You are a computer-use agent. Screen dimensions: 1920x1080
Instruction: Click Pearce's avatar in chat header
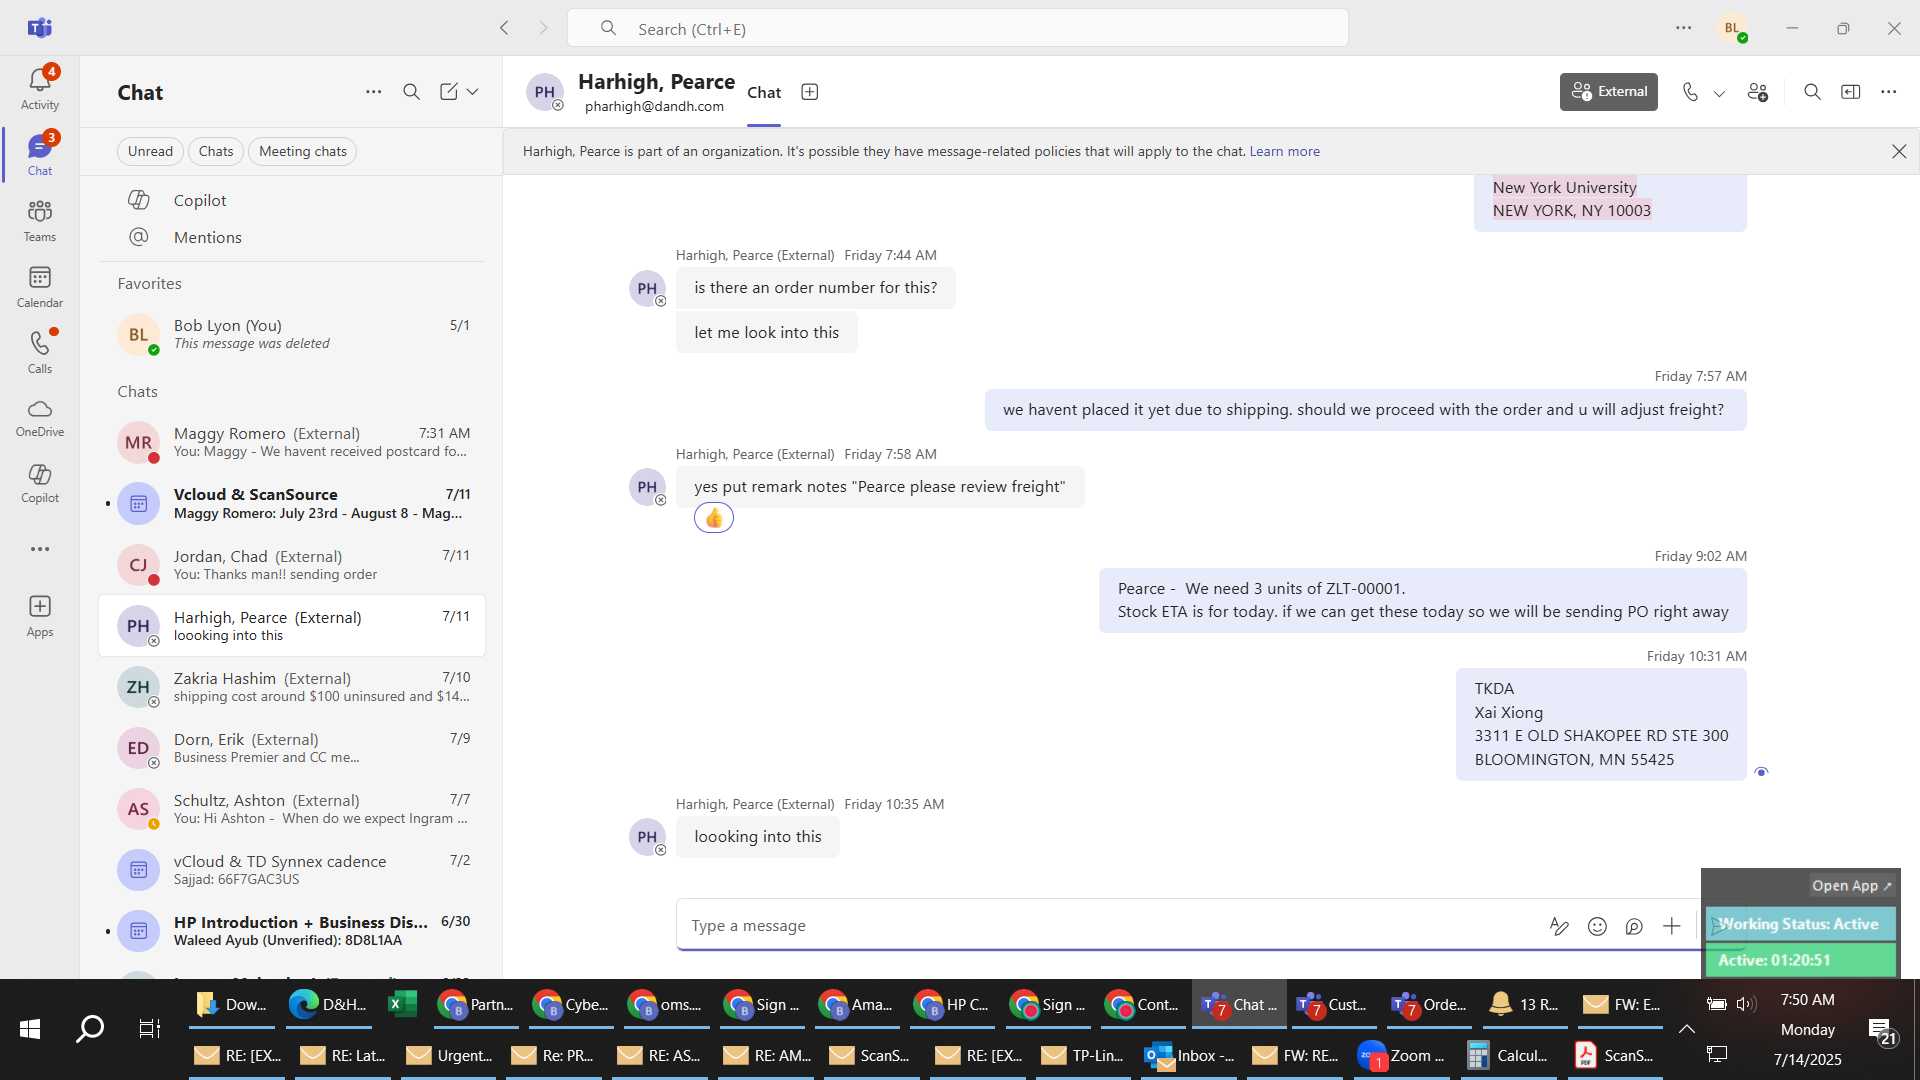pos(545,92)
